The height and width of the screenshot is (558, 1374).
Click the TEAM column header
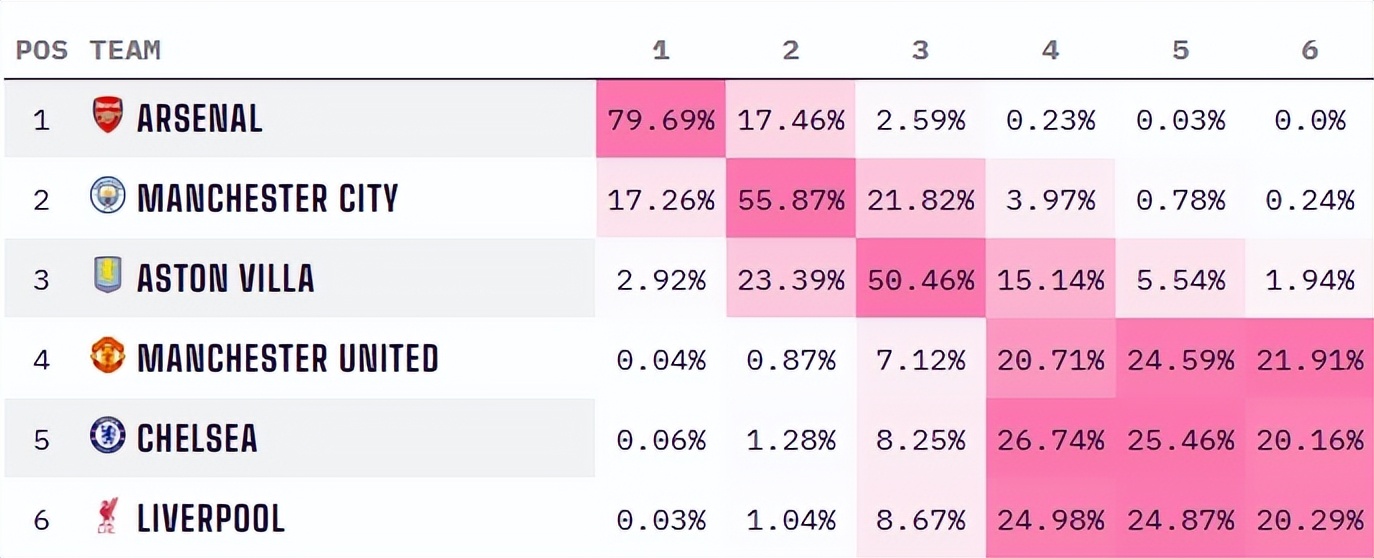point(125,50)
